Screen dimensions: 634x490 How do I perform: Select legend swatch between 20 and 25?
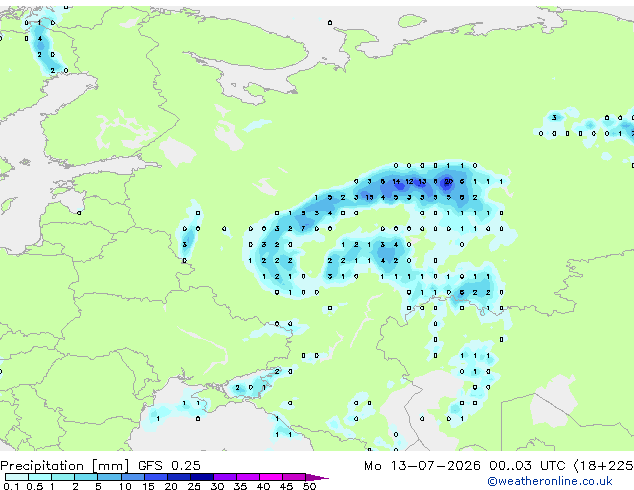click(x=179, y=477)
